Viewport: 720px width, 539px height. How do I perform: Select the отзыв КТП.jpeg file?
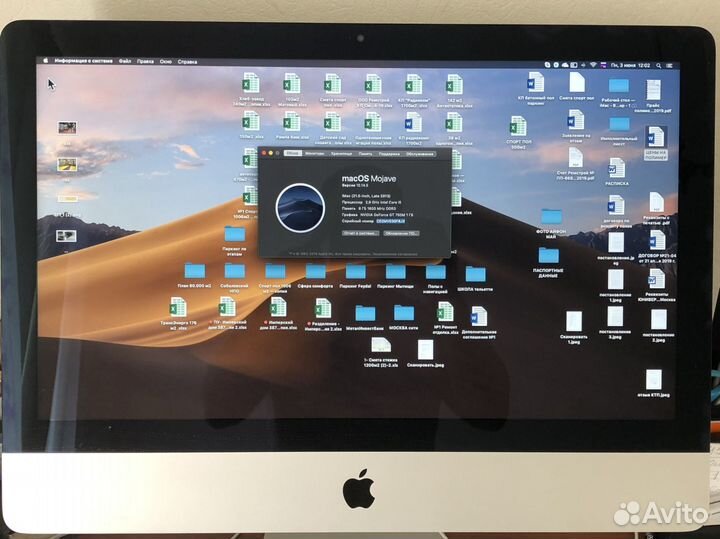click(653, 383)
